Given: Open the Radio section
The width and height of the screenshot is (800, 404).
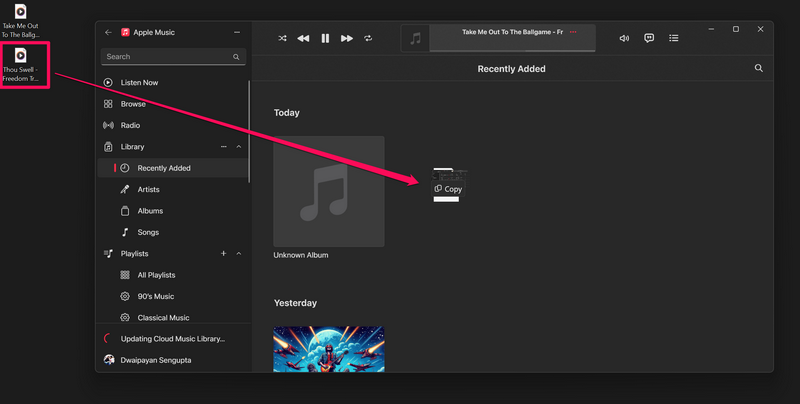Looking at the screenshot, I should 130,125.
